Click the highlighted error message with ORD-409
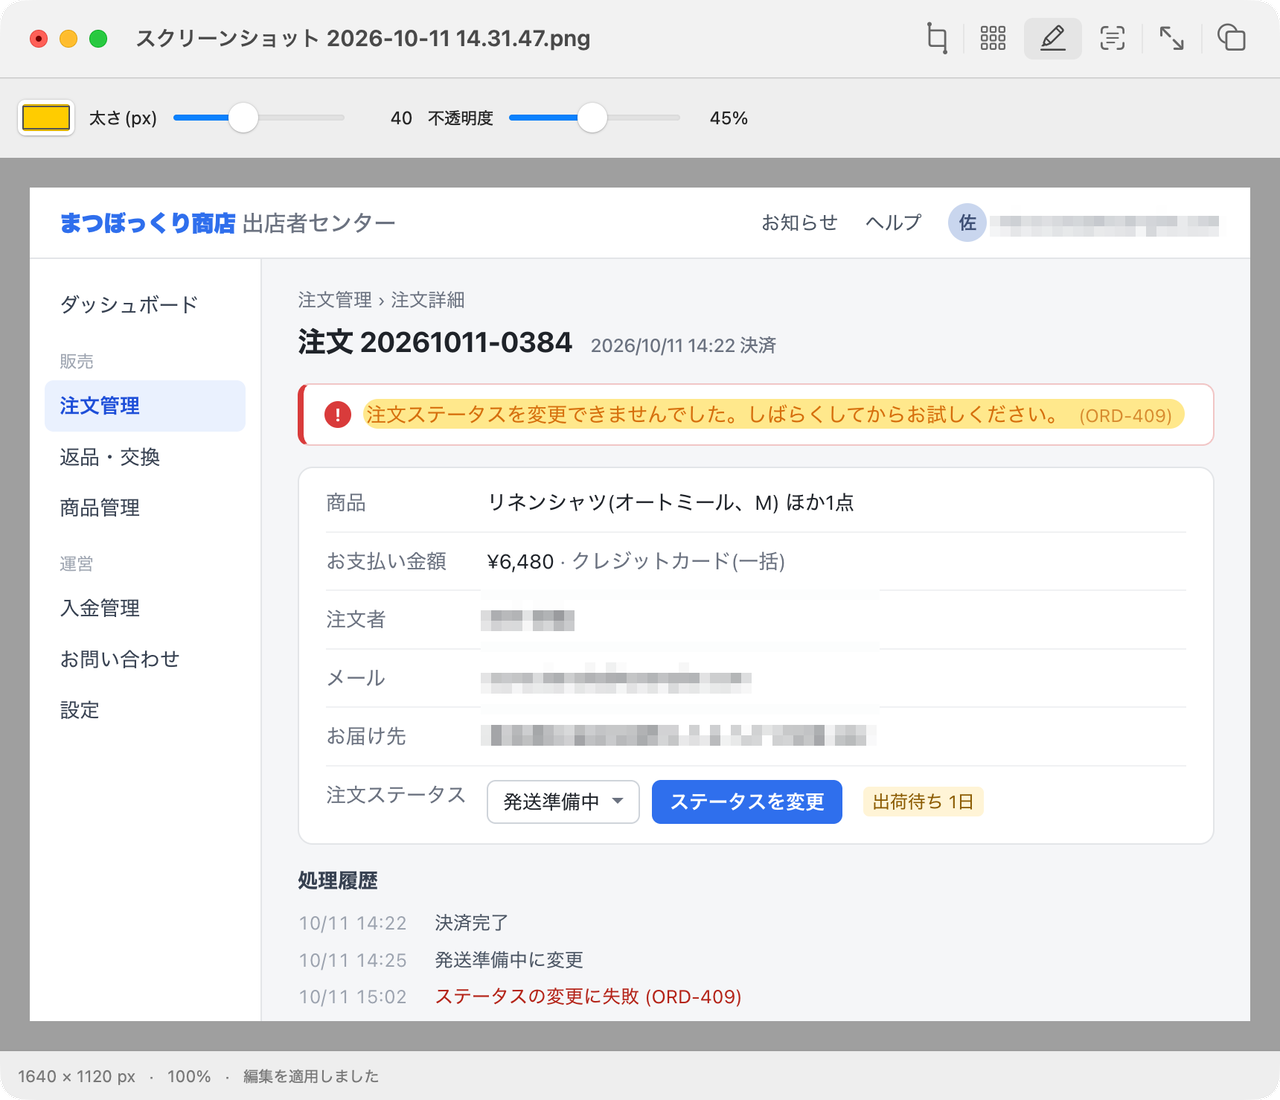 point(774,414)
